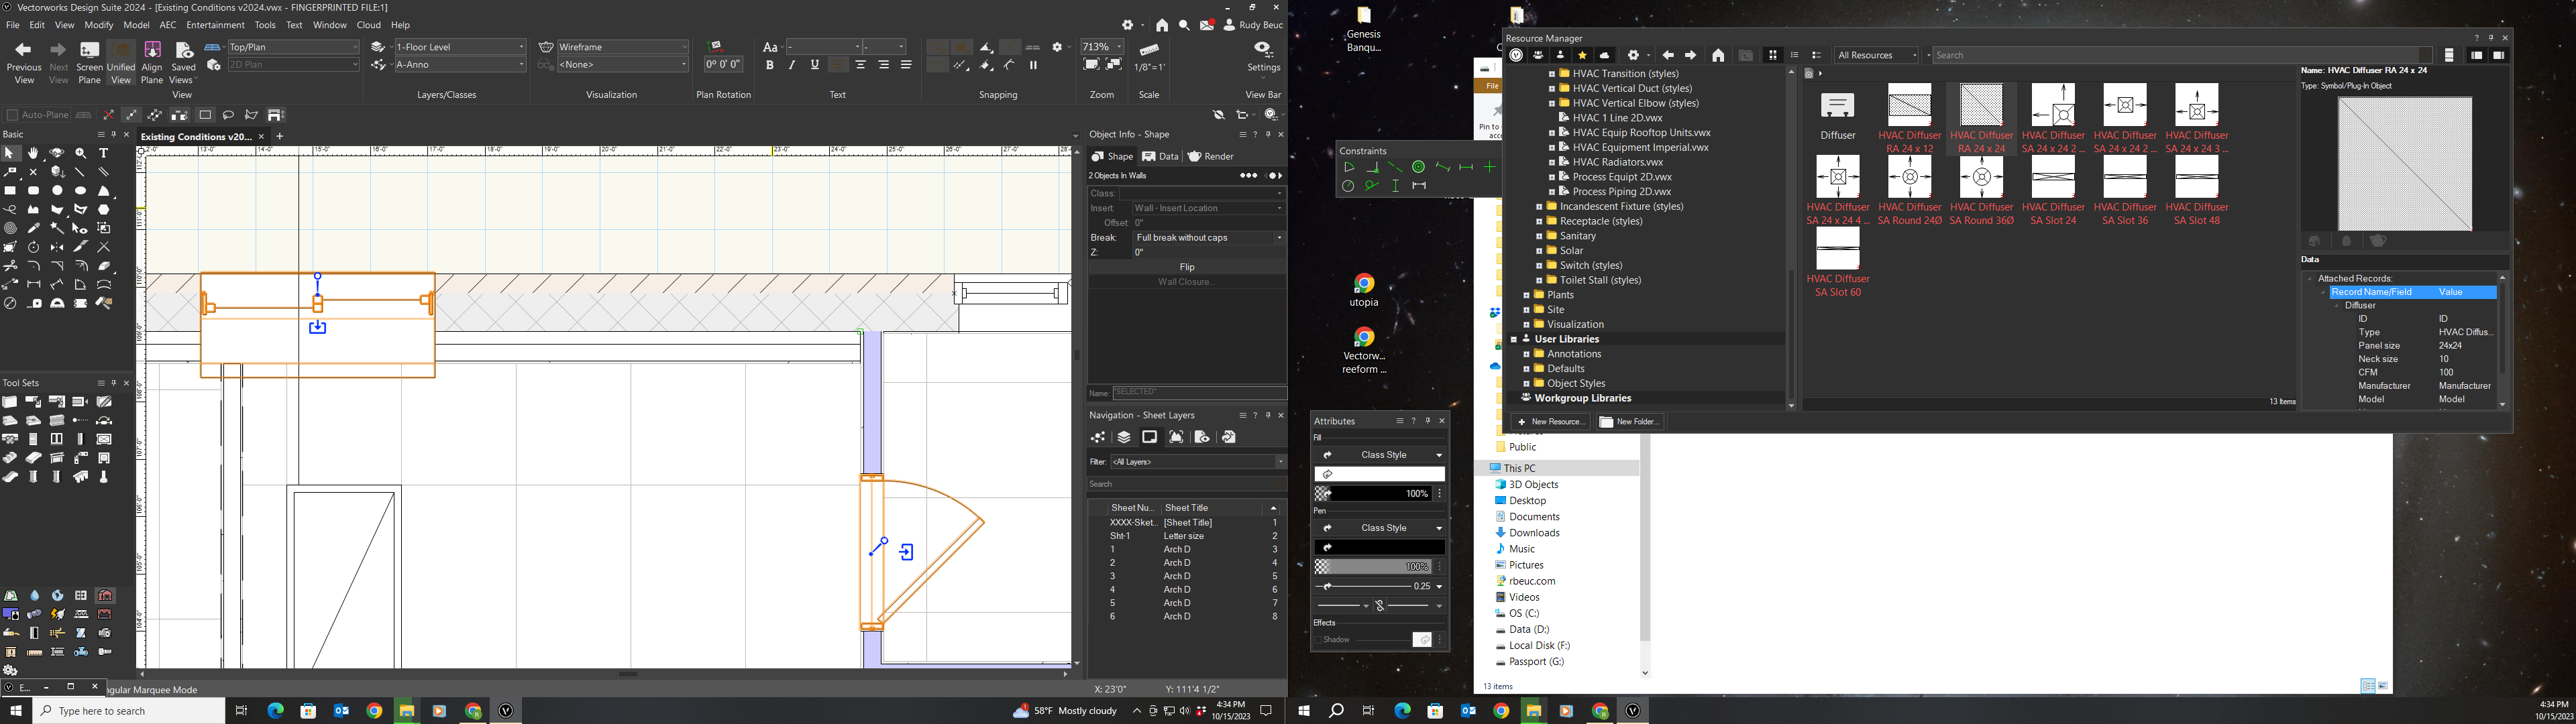This screenshot has height=724, width=2576.
Task: Click the Zoom tool in Basic palette
Action: (80, 153)
